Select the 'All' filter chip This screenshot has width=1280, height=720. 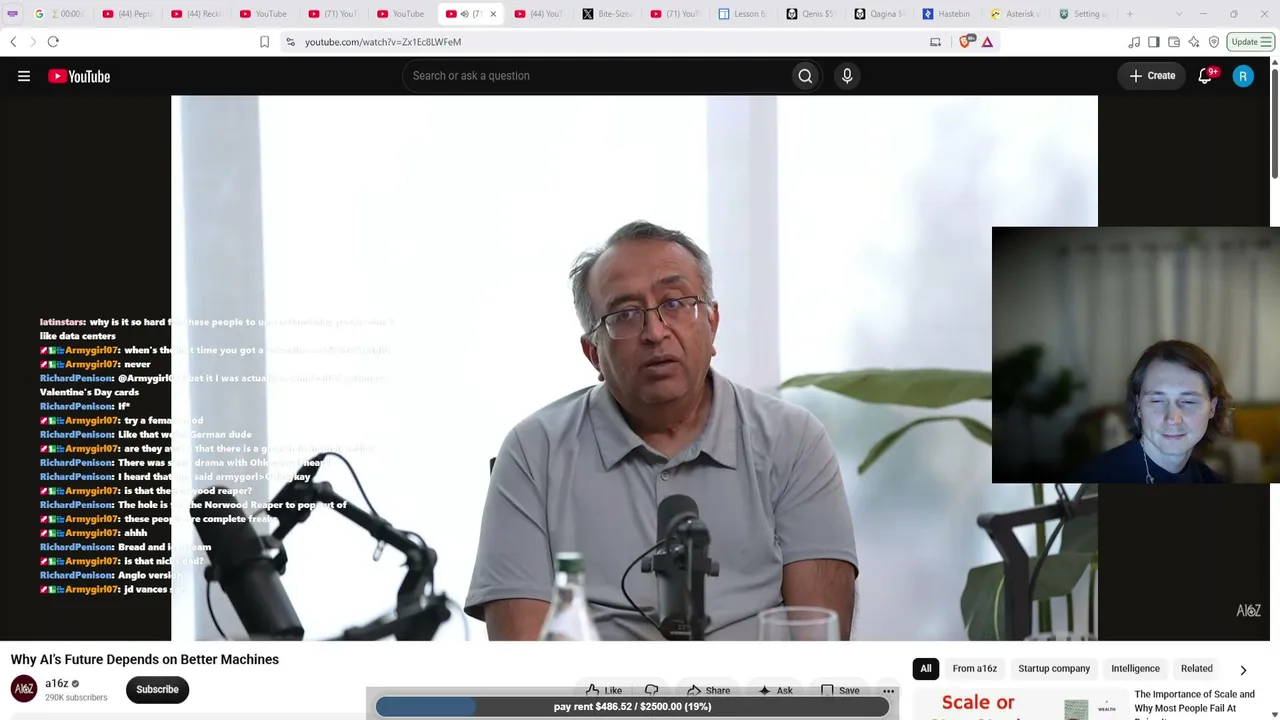click(926, 669)
